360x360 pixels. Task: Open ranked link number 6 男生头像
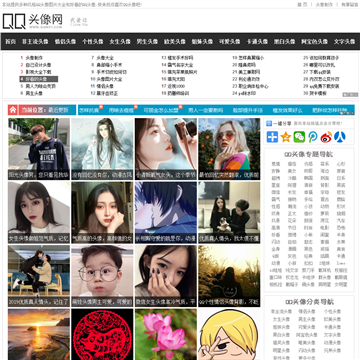click(34, 94)
